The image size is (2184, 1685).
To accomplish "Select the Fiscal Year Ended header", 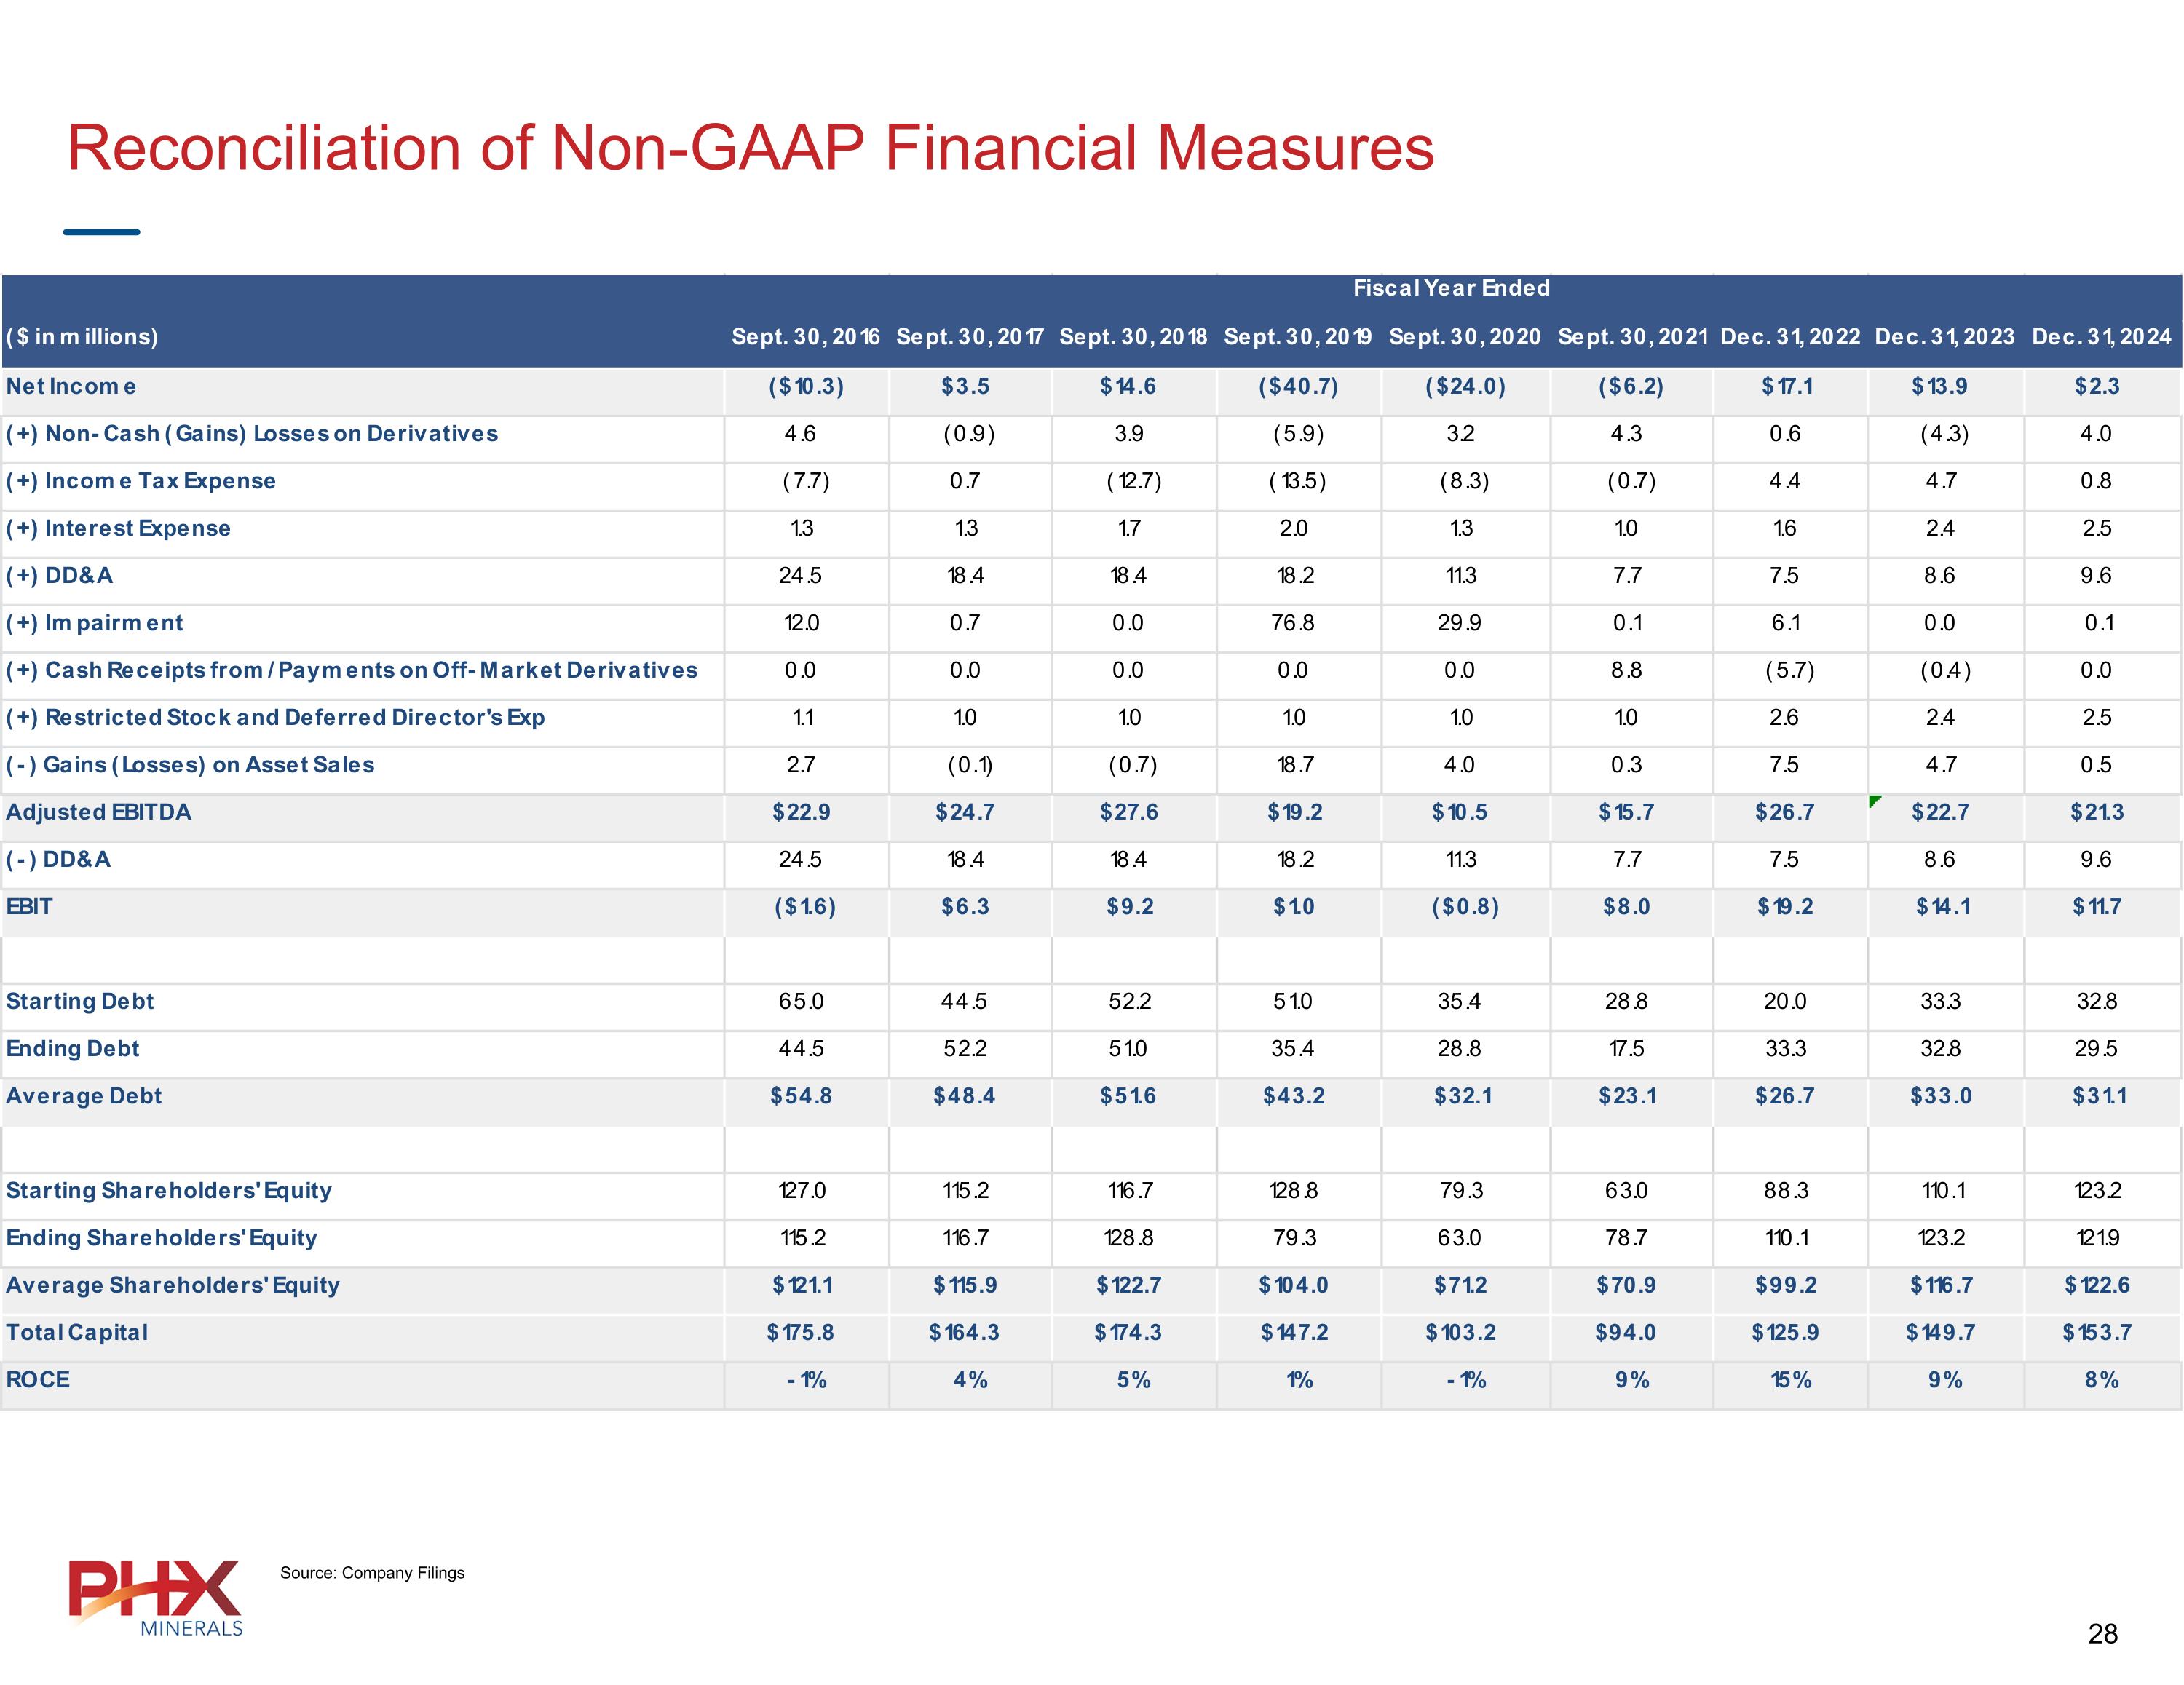I will 1451,288.
